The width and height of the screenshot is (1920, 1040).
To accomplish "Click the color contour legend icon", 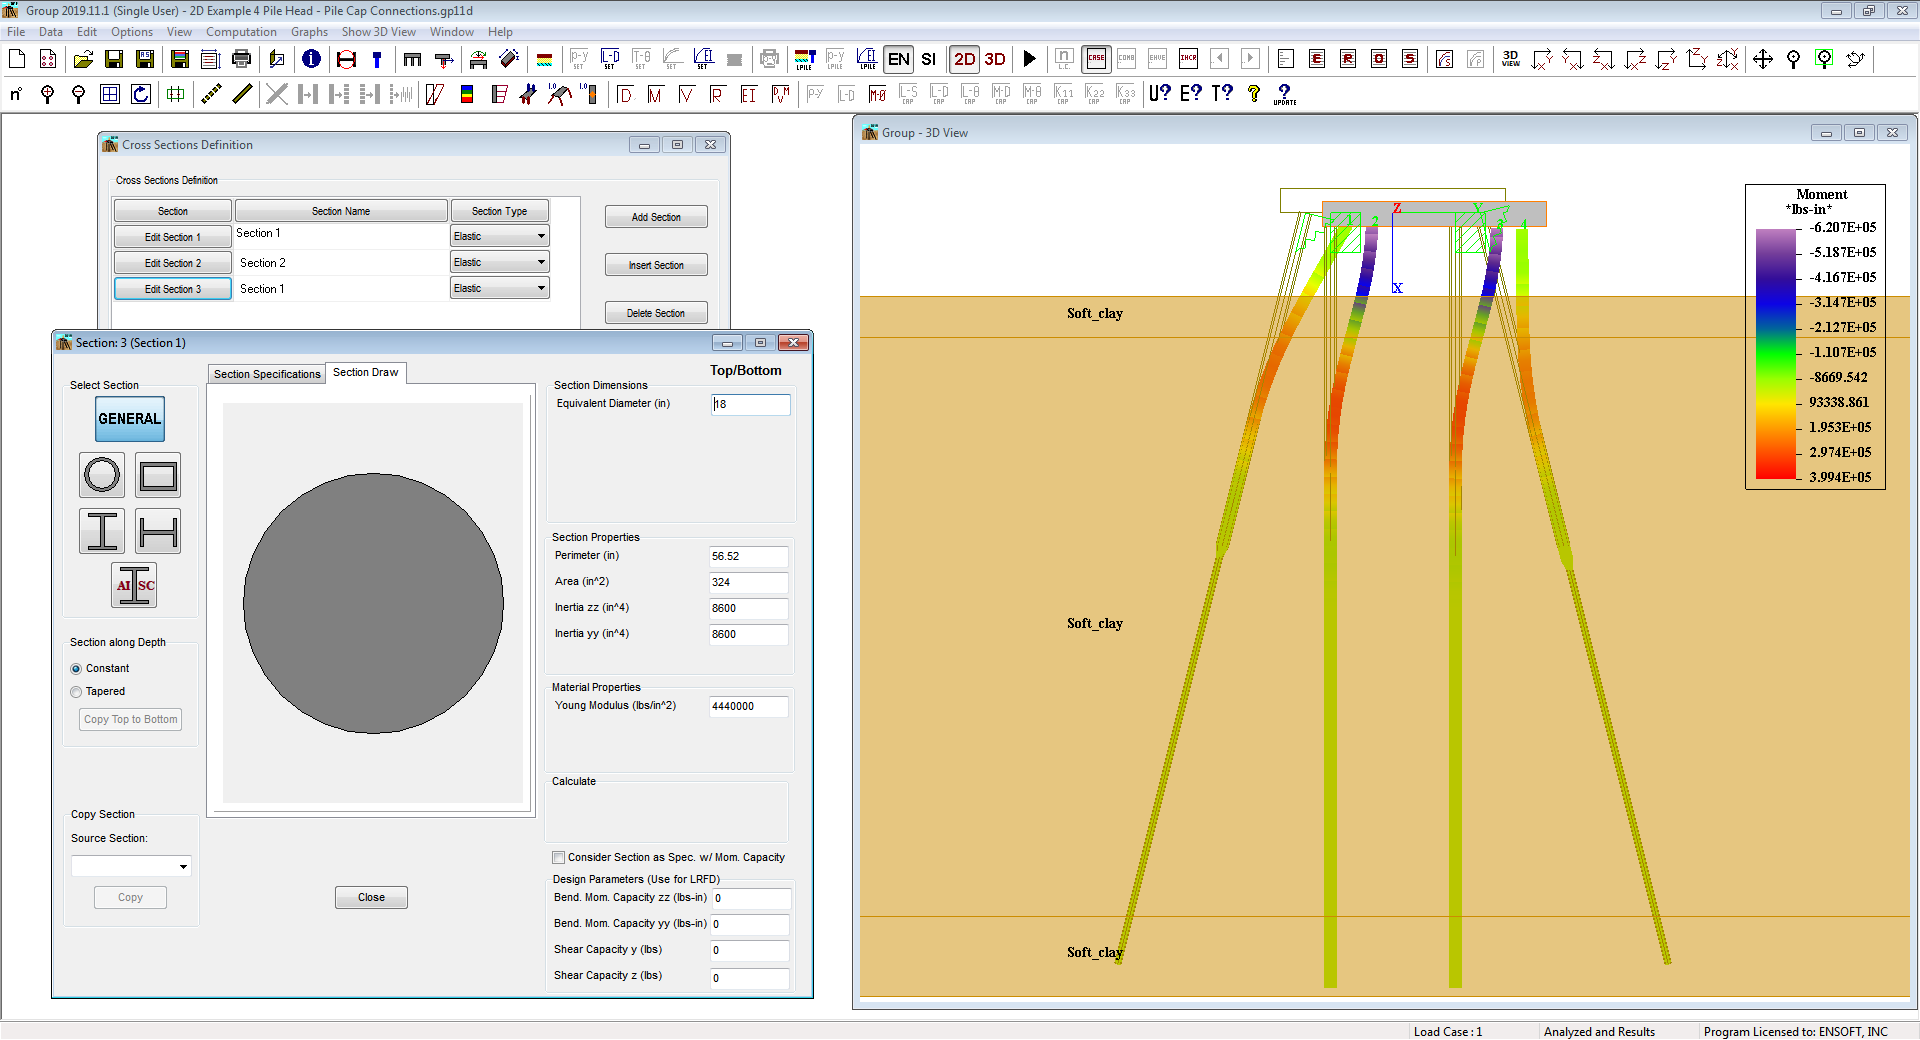I will (466, 94).
